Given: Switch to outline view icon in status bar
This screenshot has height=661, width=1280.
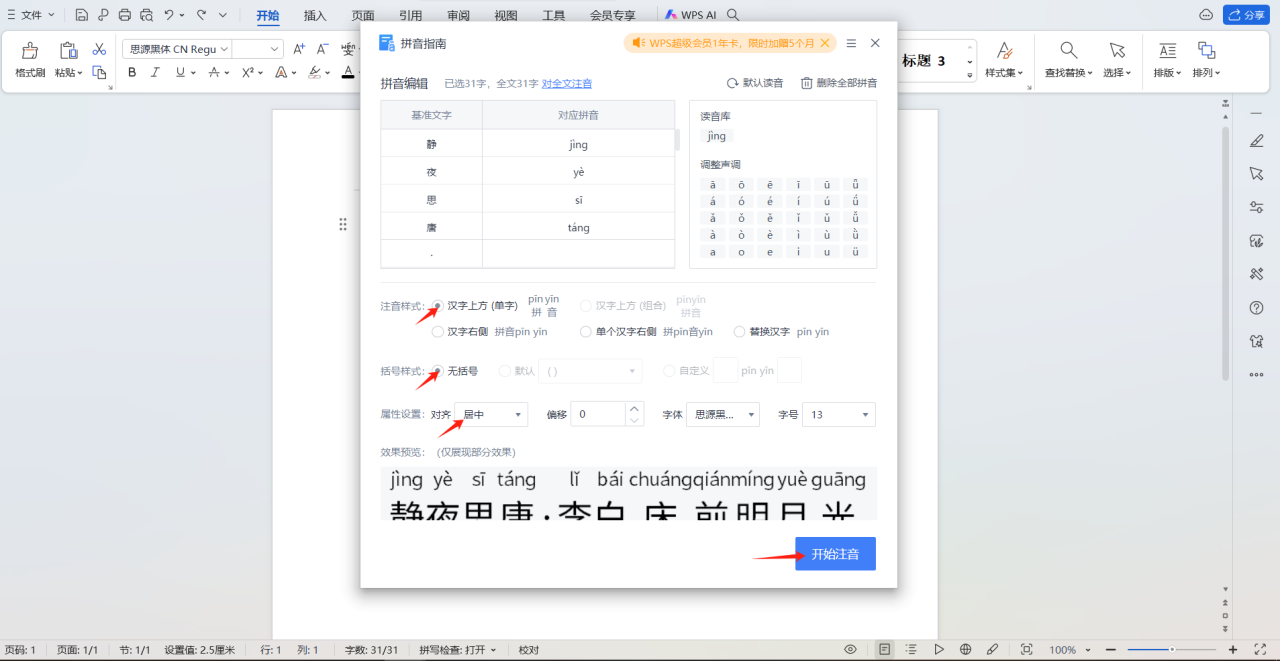Looking at the screenshot, I should point(911,650).
